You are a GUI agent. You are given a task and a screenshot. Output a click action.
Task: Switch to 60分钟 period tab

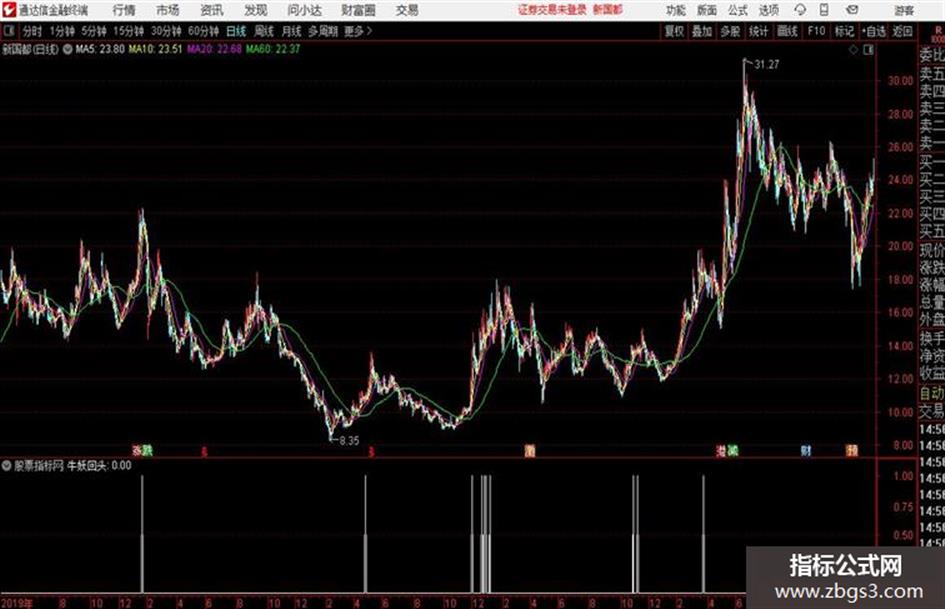[x=203, y=31]
